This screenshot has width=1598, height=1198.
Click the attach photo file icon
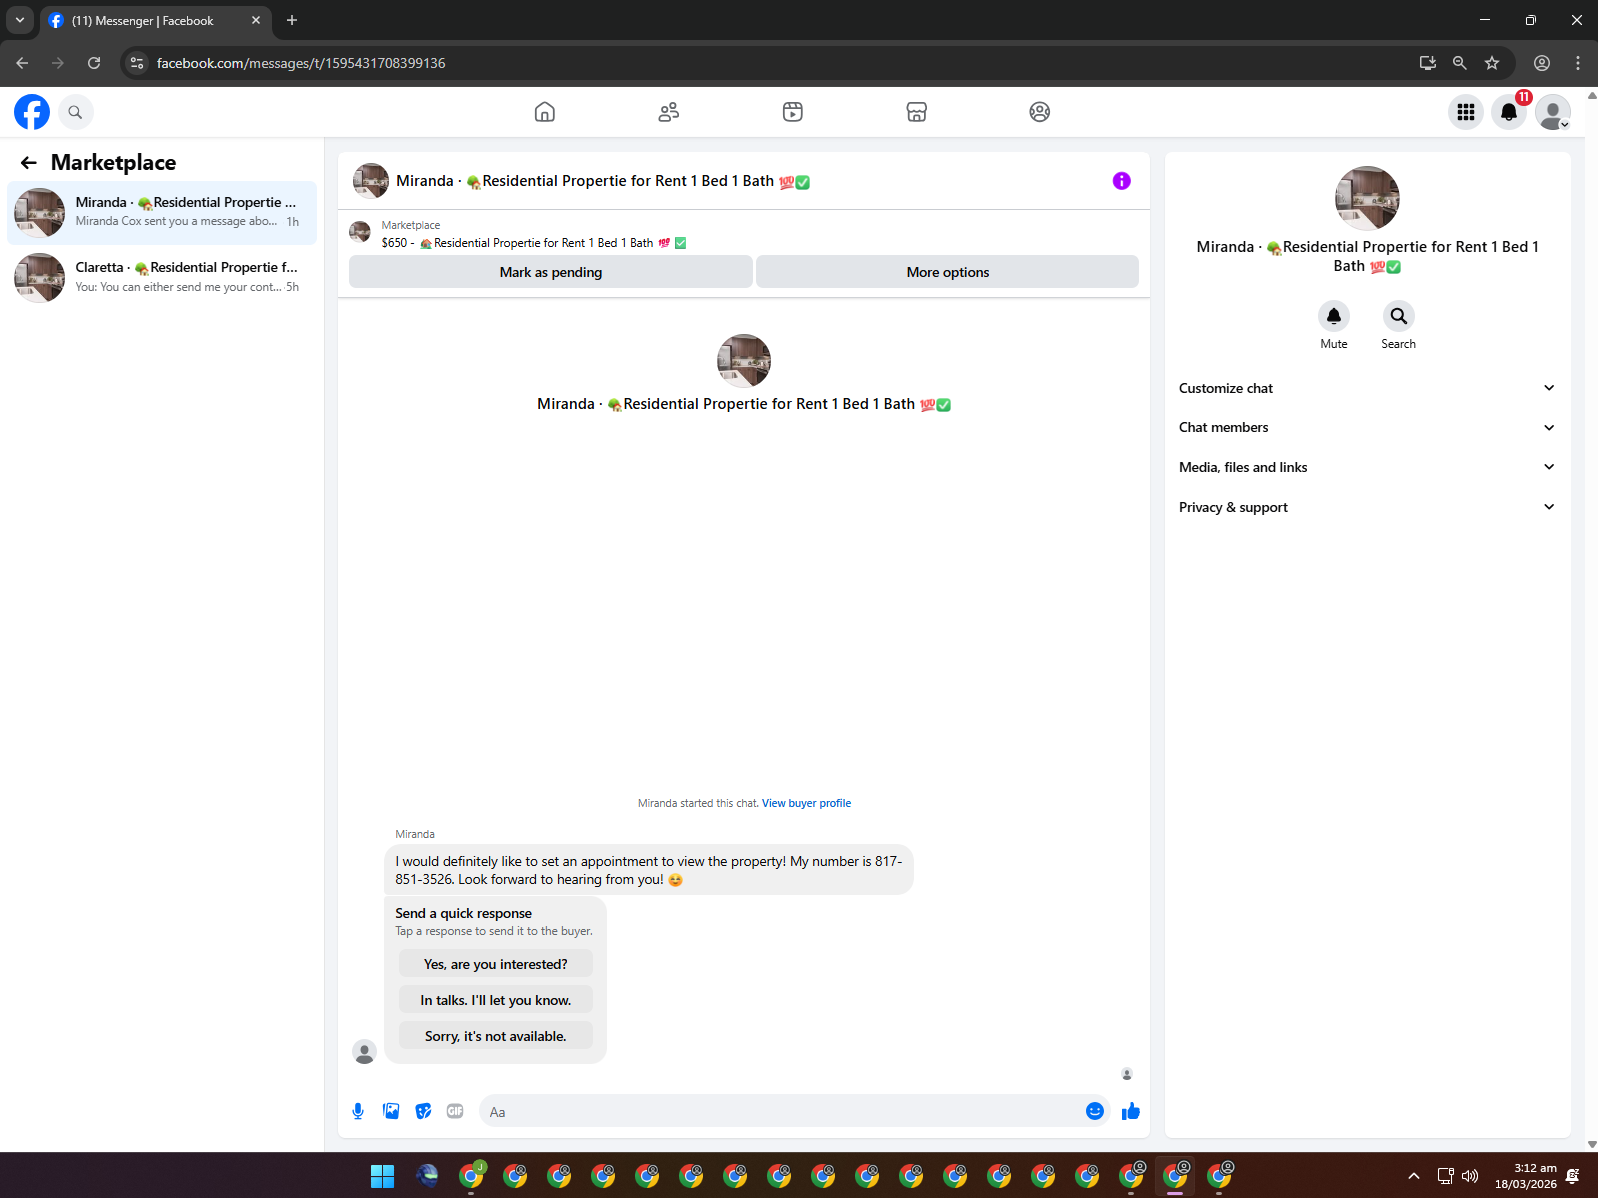(391, 1111)
